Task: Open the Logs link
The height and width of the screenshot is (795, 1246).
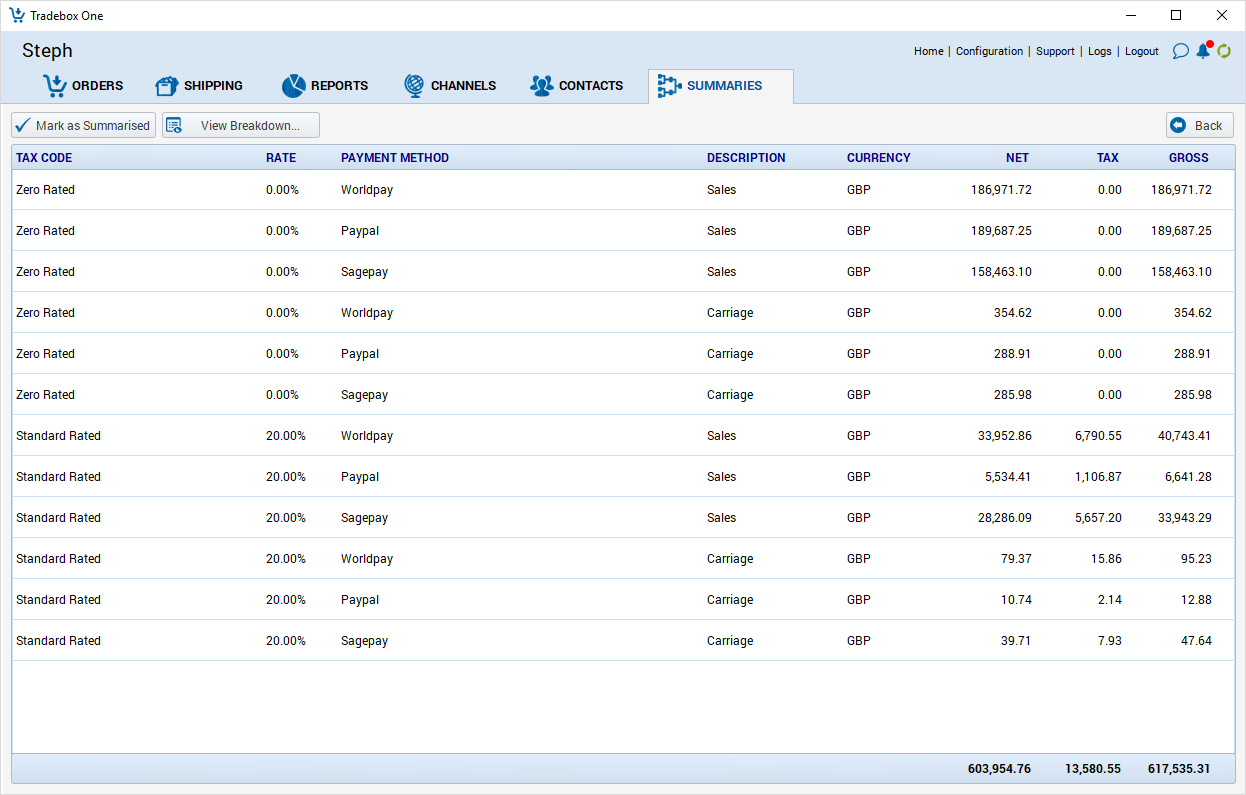Action: [1099, 51]
